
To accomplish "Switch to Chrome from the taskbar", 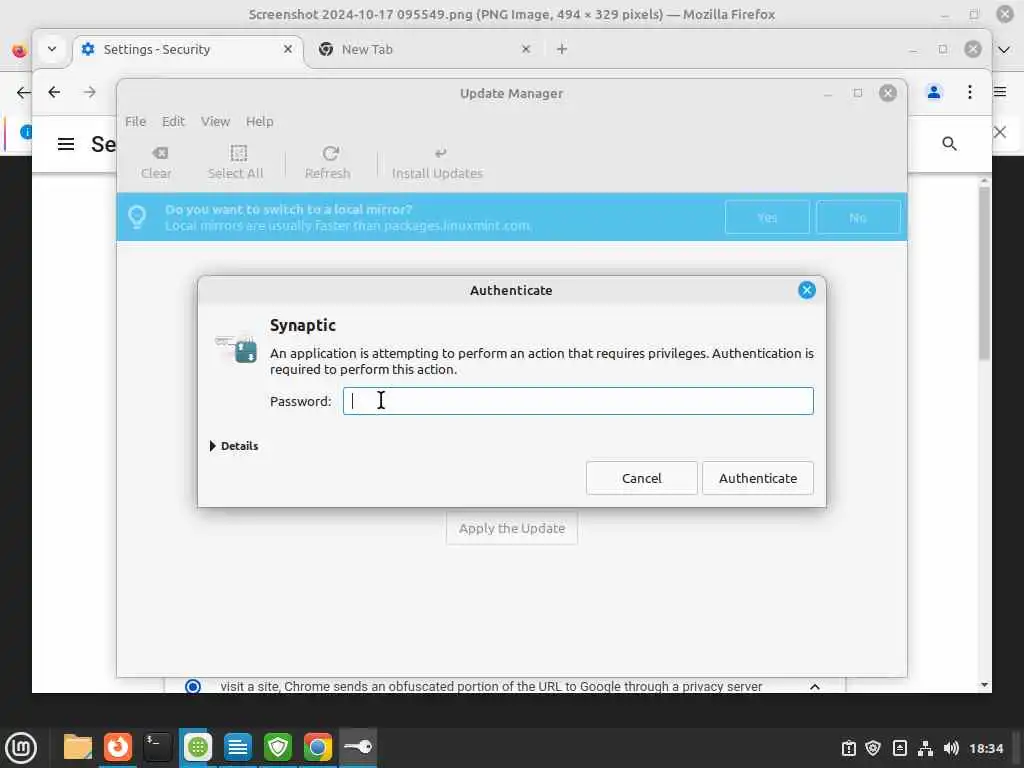I will pos(317,747).
